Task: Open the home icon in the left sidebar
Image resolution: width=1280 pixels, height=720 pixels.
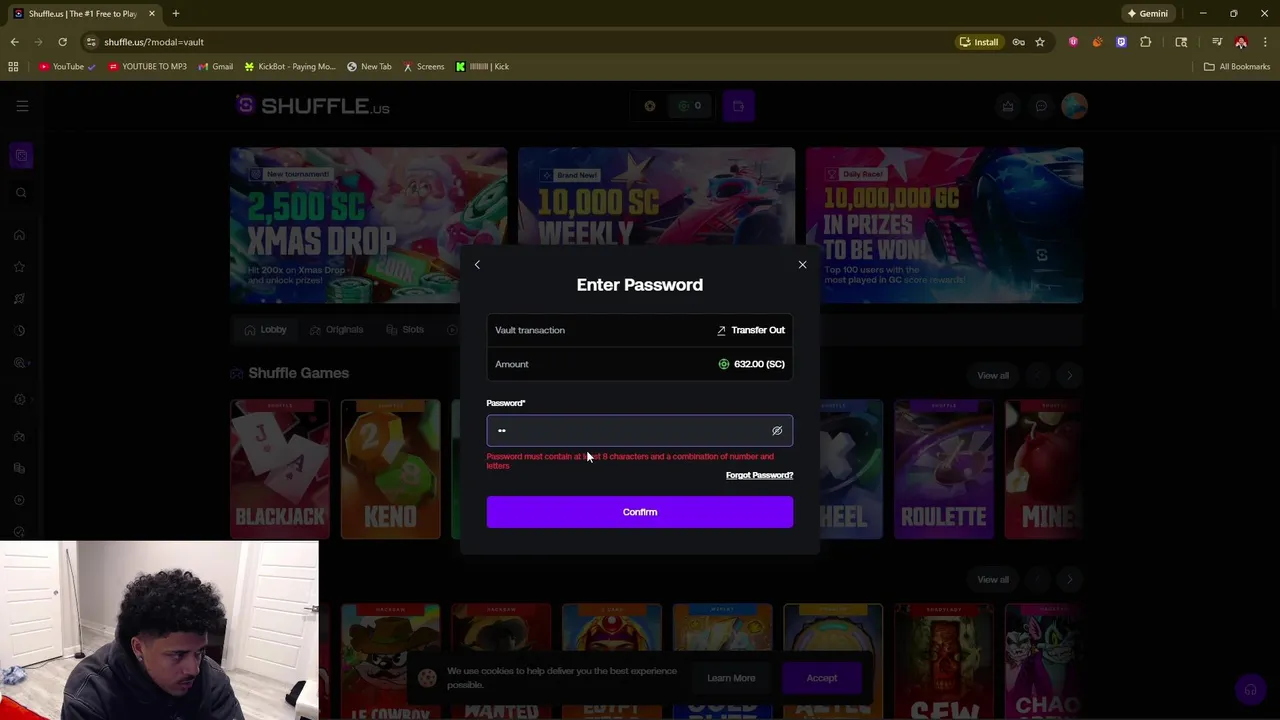Action: (19, 235)
